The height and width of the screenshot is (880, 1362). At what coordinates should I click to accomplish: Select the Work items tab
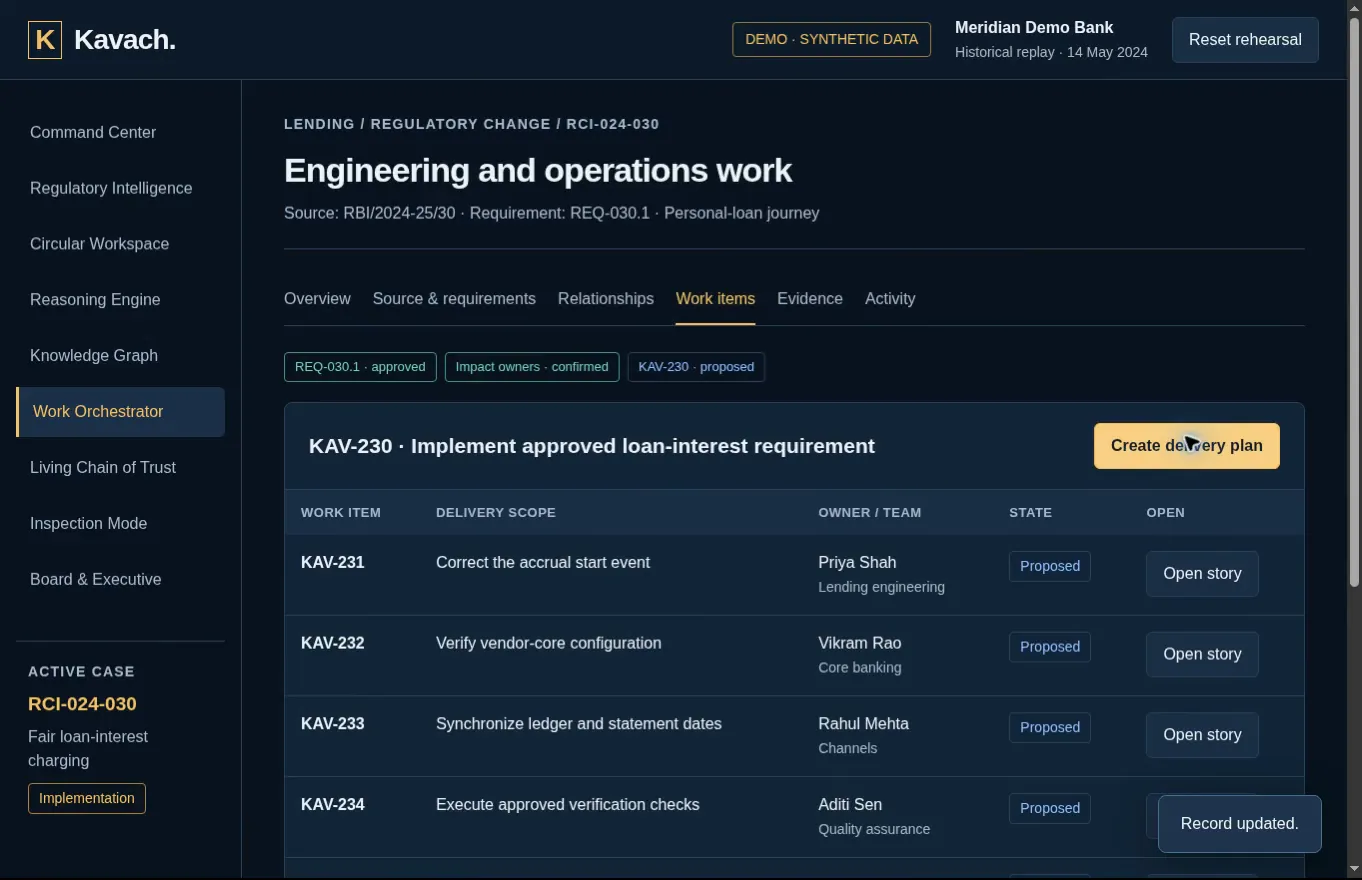715,299
